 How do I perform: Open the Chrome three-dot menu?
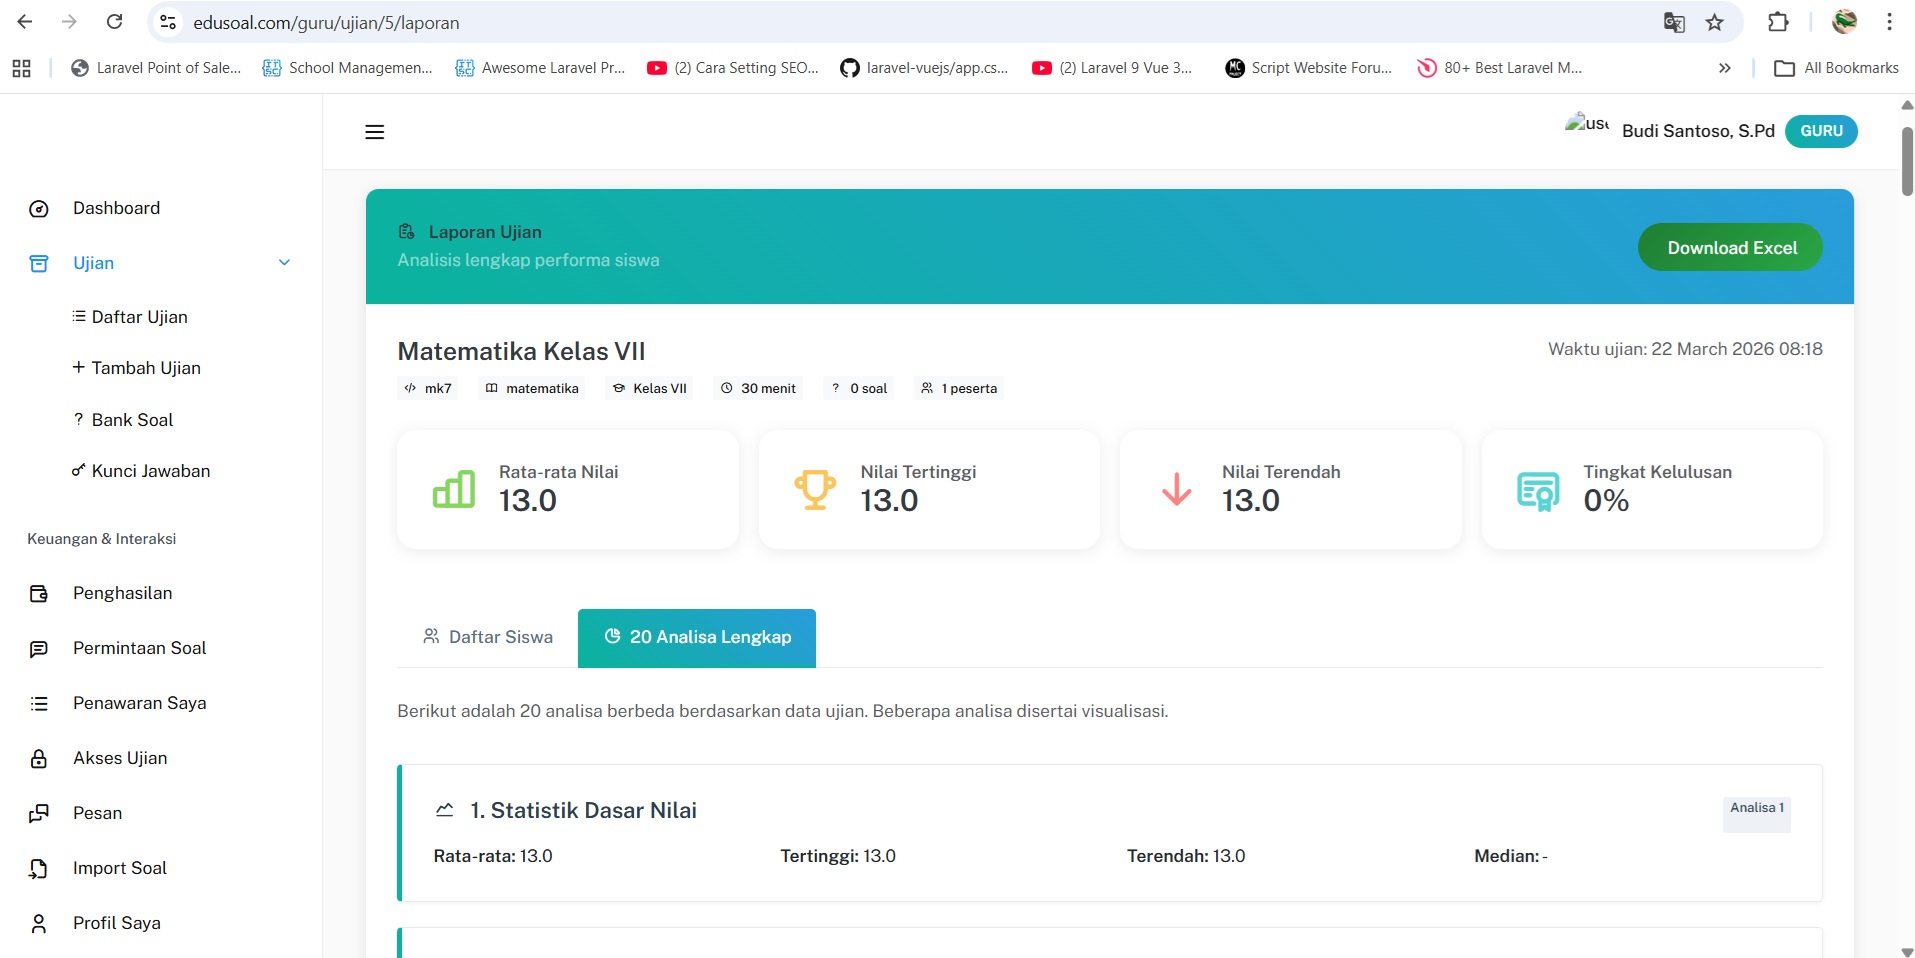click(1889, 22)
